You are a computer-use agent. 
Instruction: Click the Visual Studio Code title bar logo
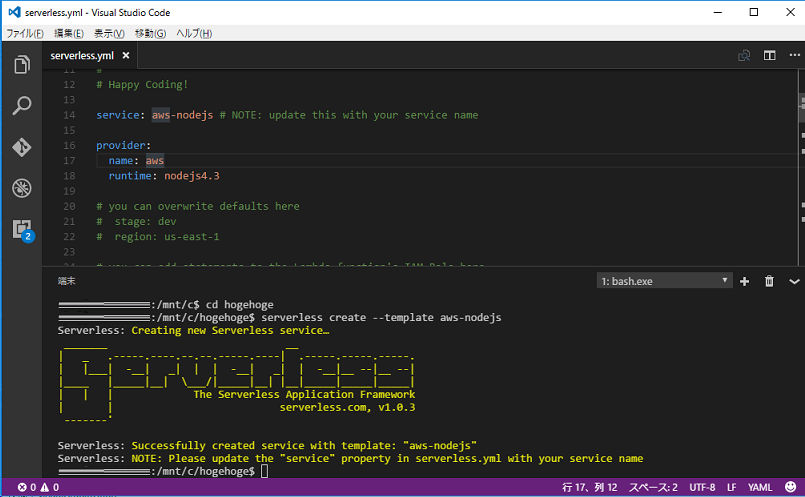point(14,12)
